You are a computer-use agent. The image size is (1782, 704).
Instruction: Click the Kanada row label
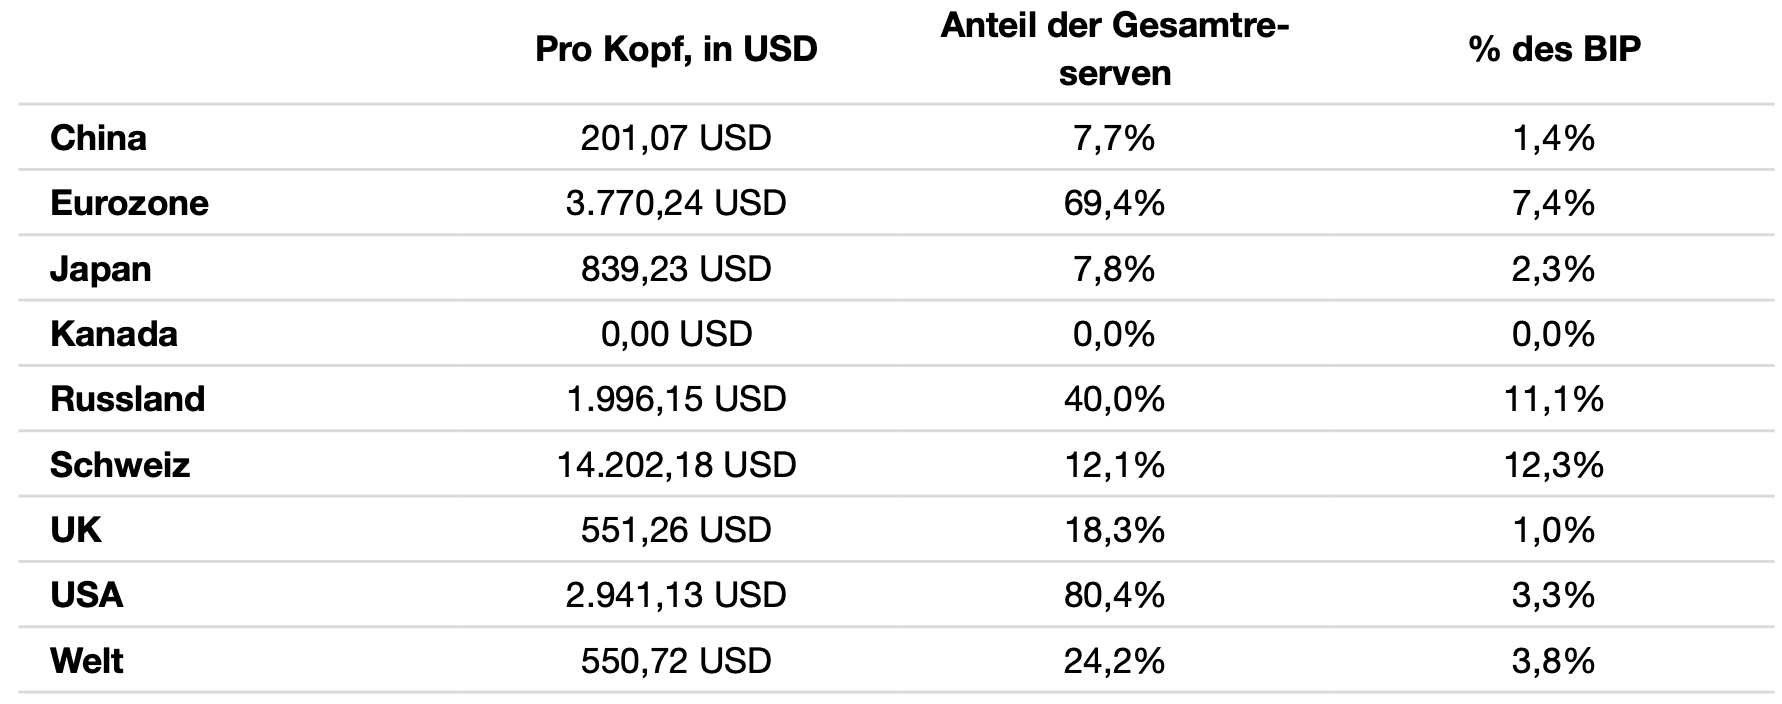click(x=113, y=334)
